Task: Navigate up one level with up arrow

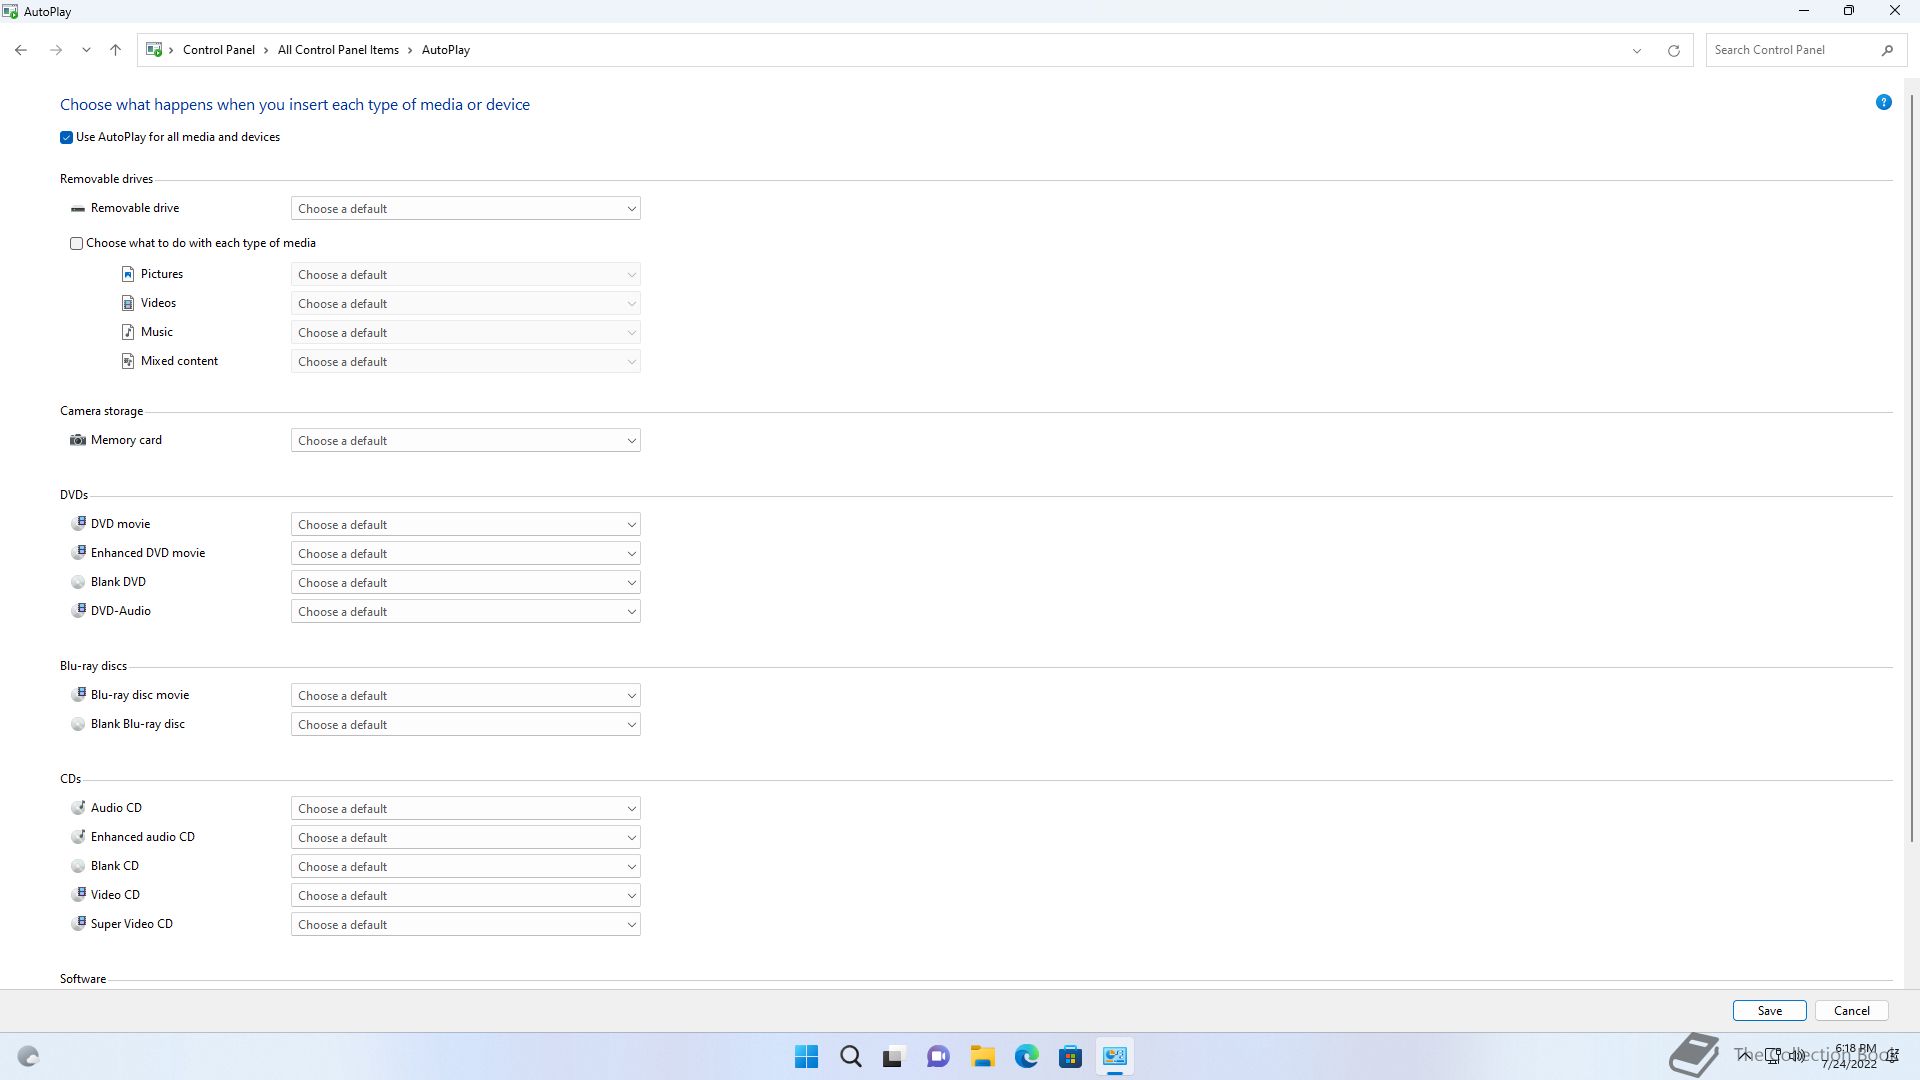Action: [x=115, y=50]
